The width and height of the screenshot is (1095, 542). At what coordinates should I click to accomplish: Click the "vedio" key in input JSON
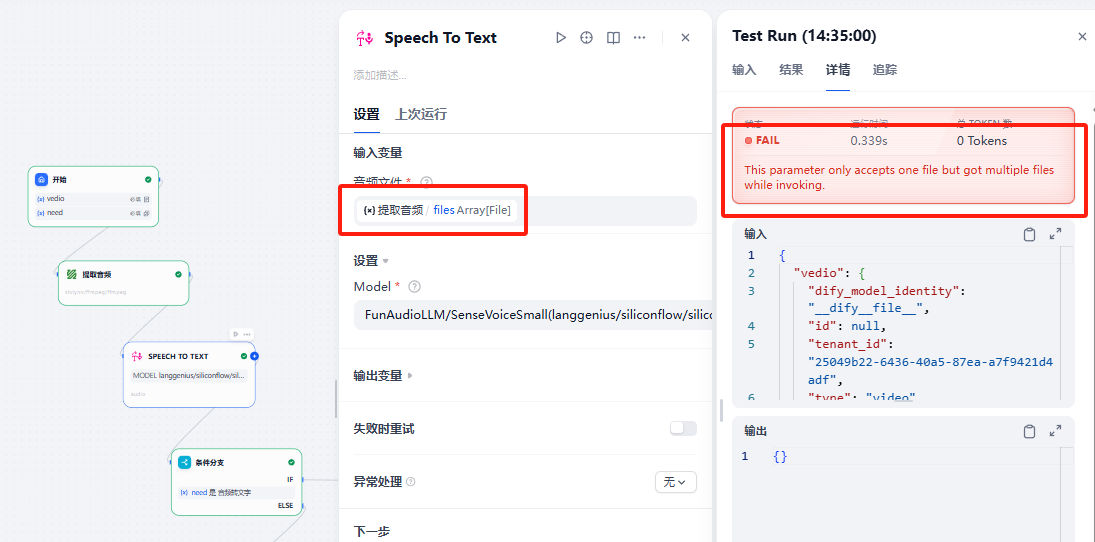[816, 272]
